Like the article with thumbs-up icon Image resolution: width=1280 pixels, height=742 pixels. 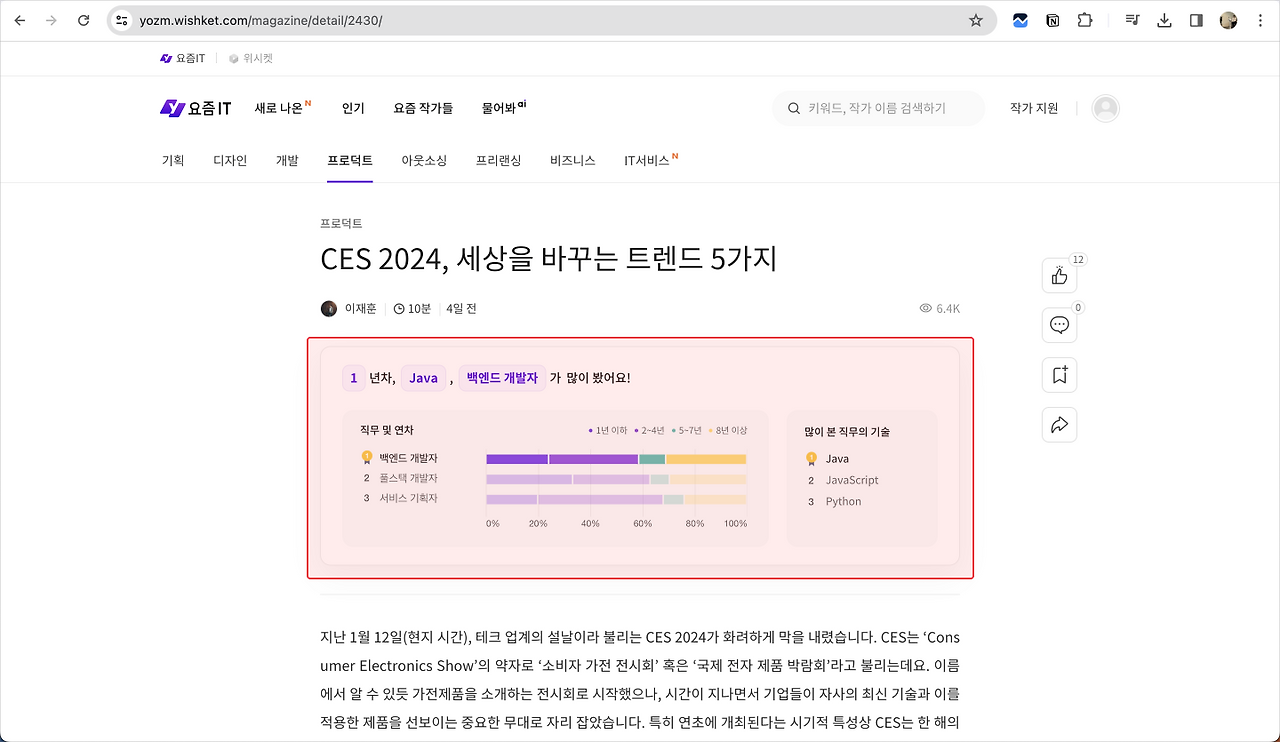pyautogui.click(x=1059, y=276)
